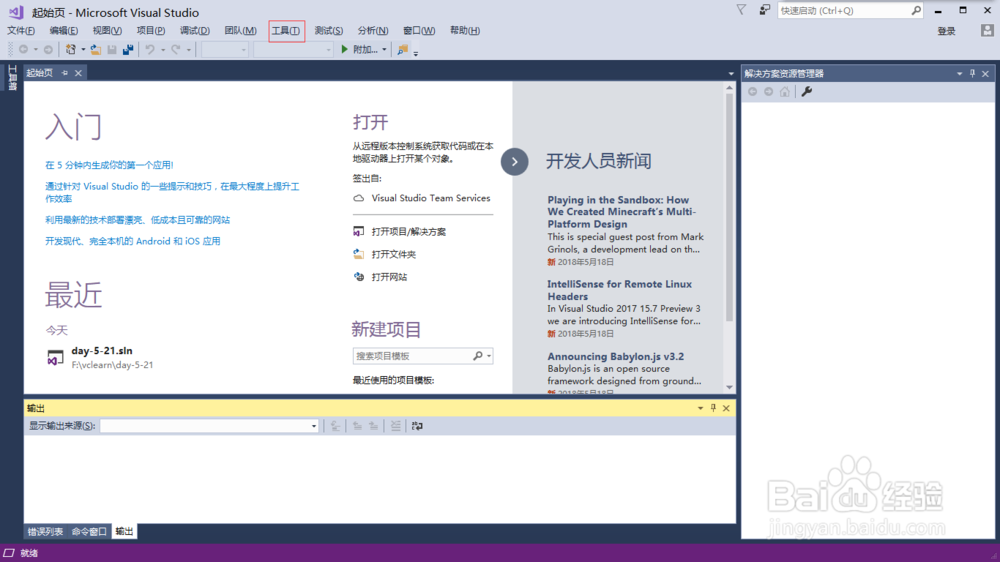Click the New Project toolbar icon

point(70,49)
